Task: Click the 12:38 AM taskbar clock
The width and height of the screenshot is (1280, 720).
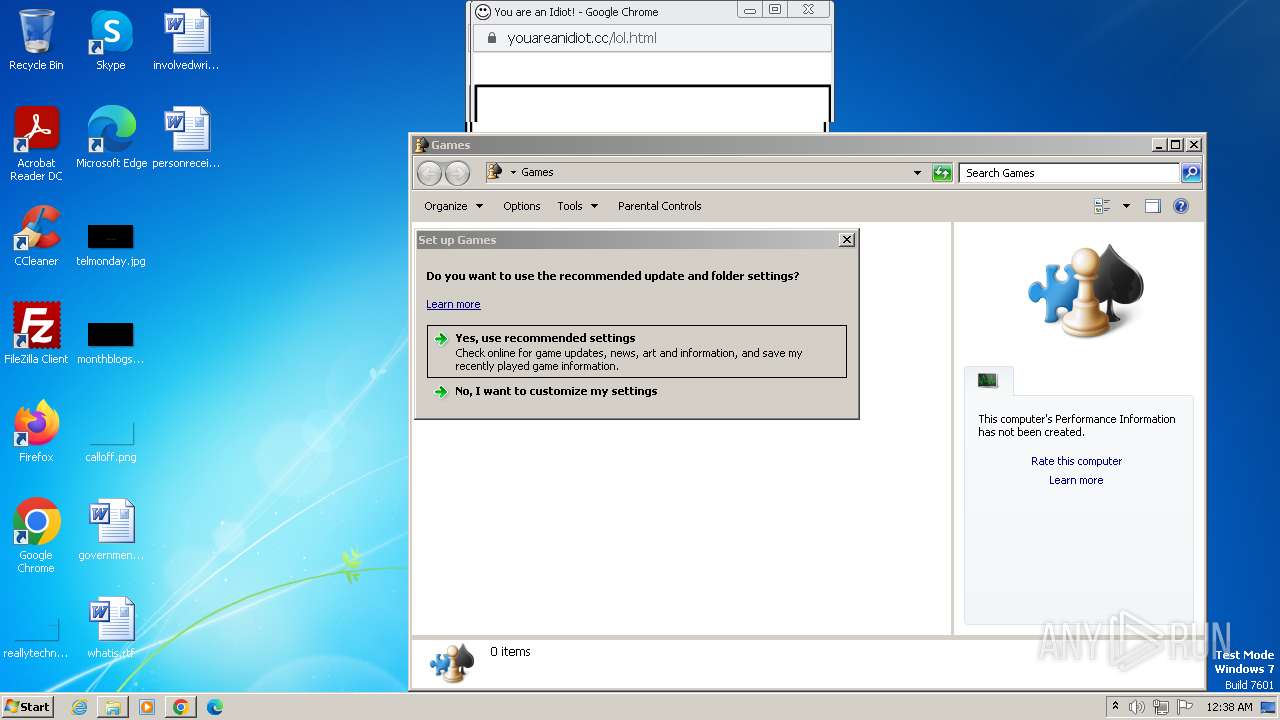Action: [1229, 707]
